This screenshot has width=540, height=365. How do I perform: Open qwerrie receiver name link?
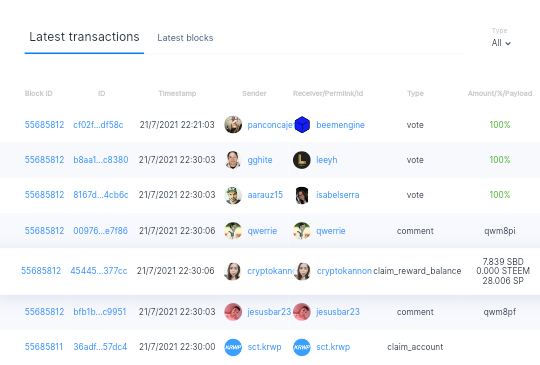click(x=331, y=231)
